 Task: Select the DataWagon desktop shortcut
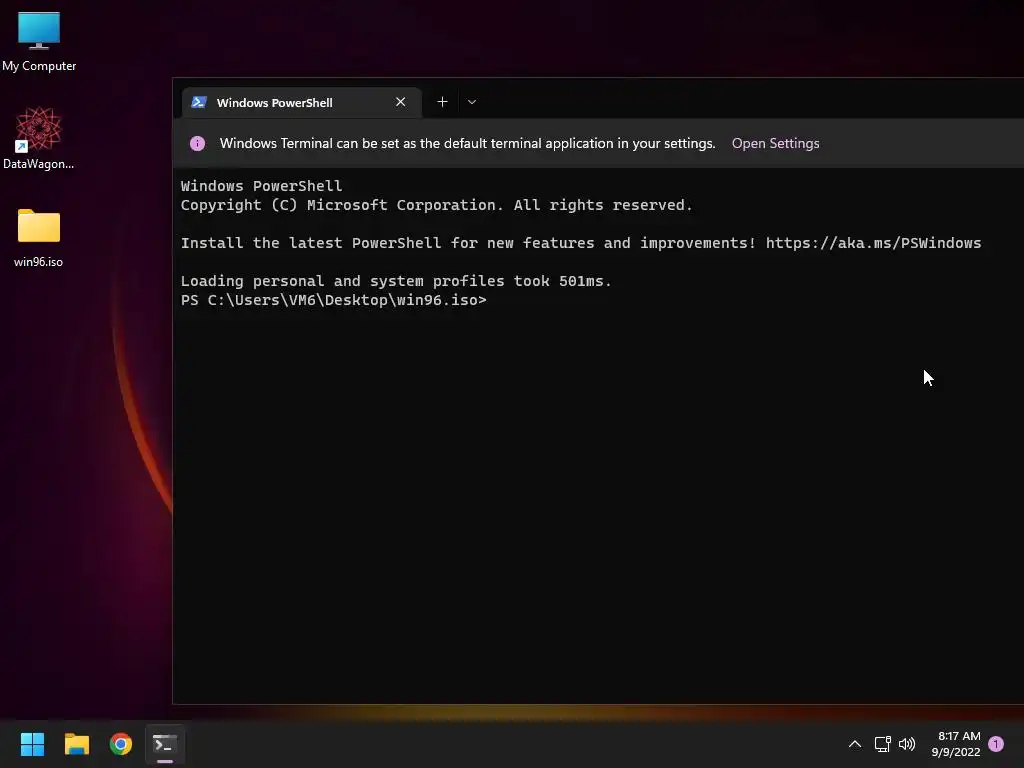click(x=39, y=138)
